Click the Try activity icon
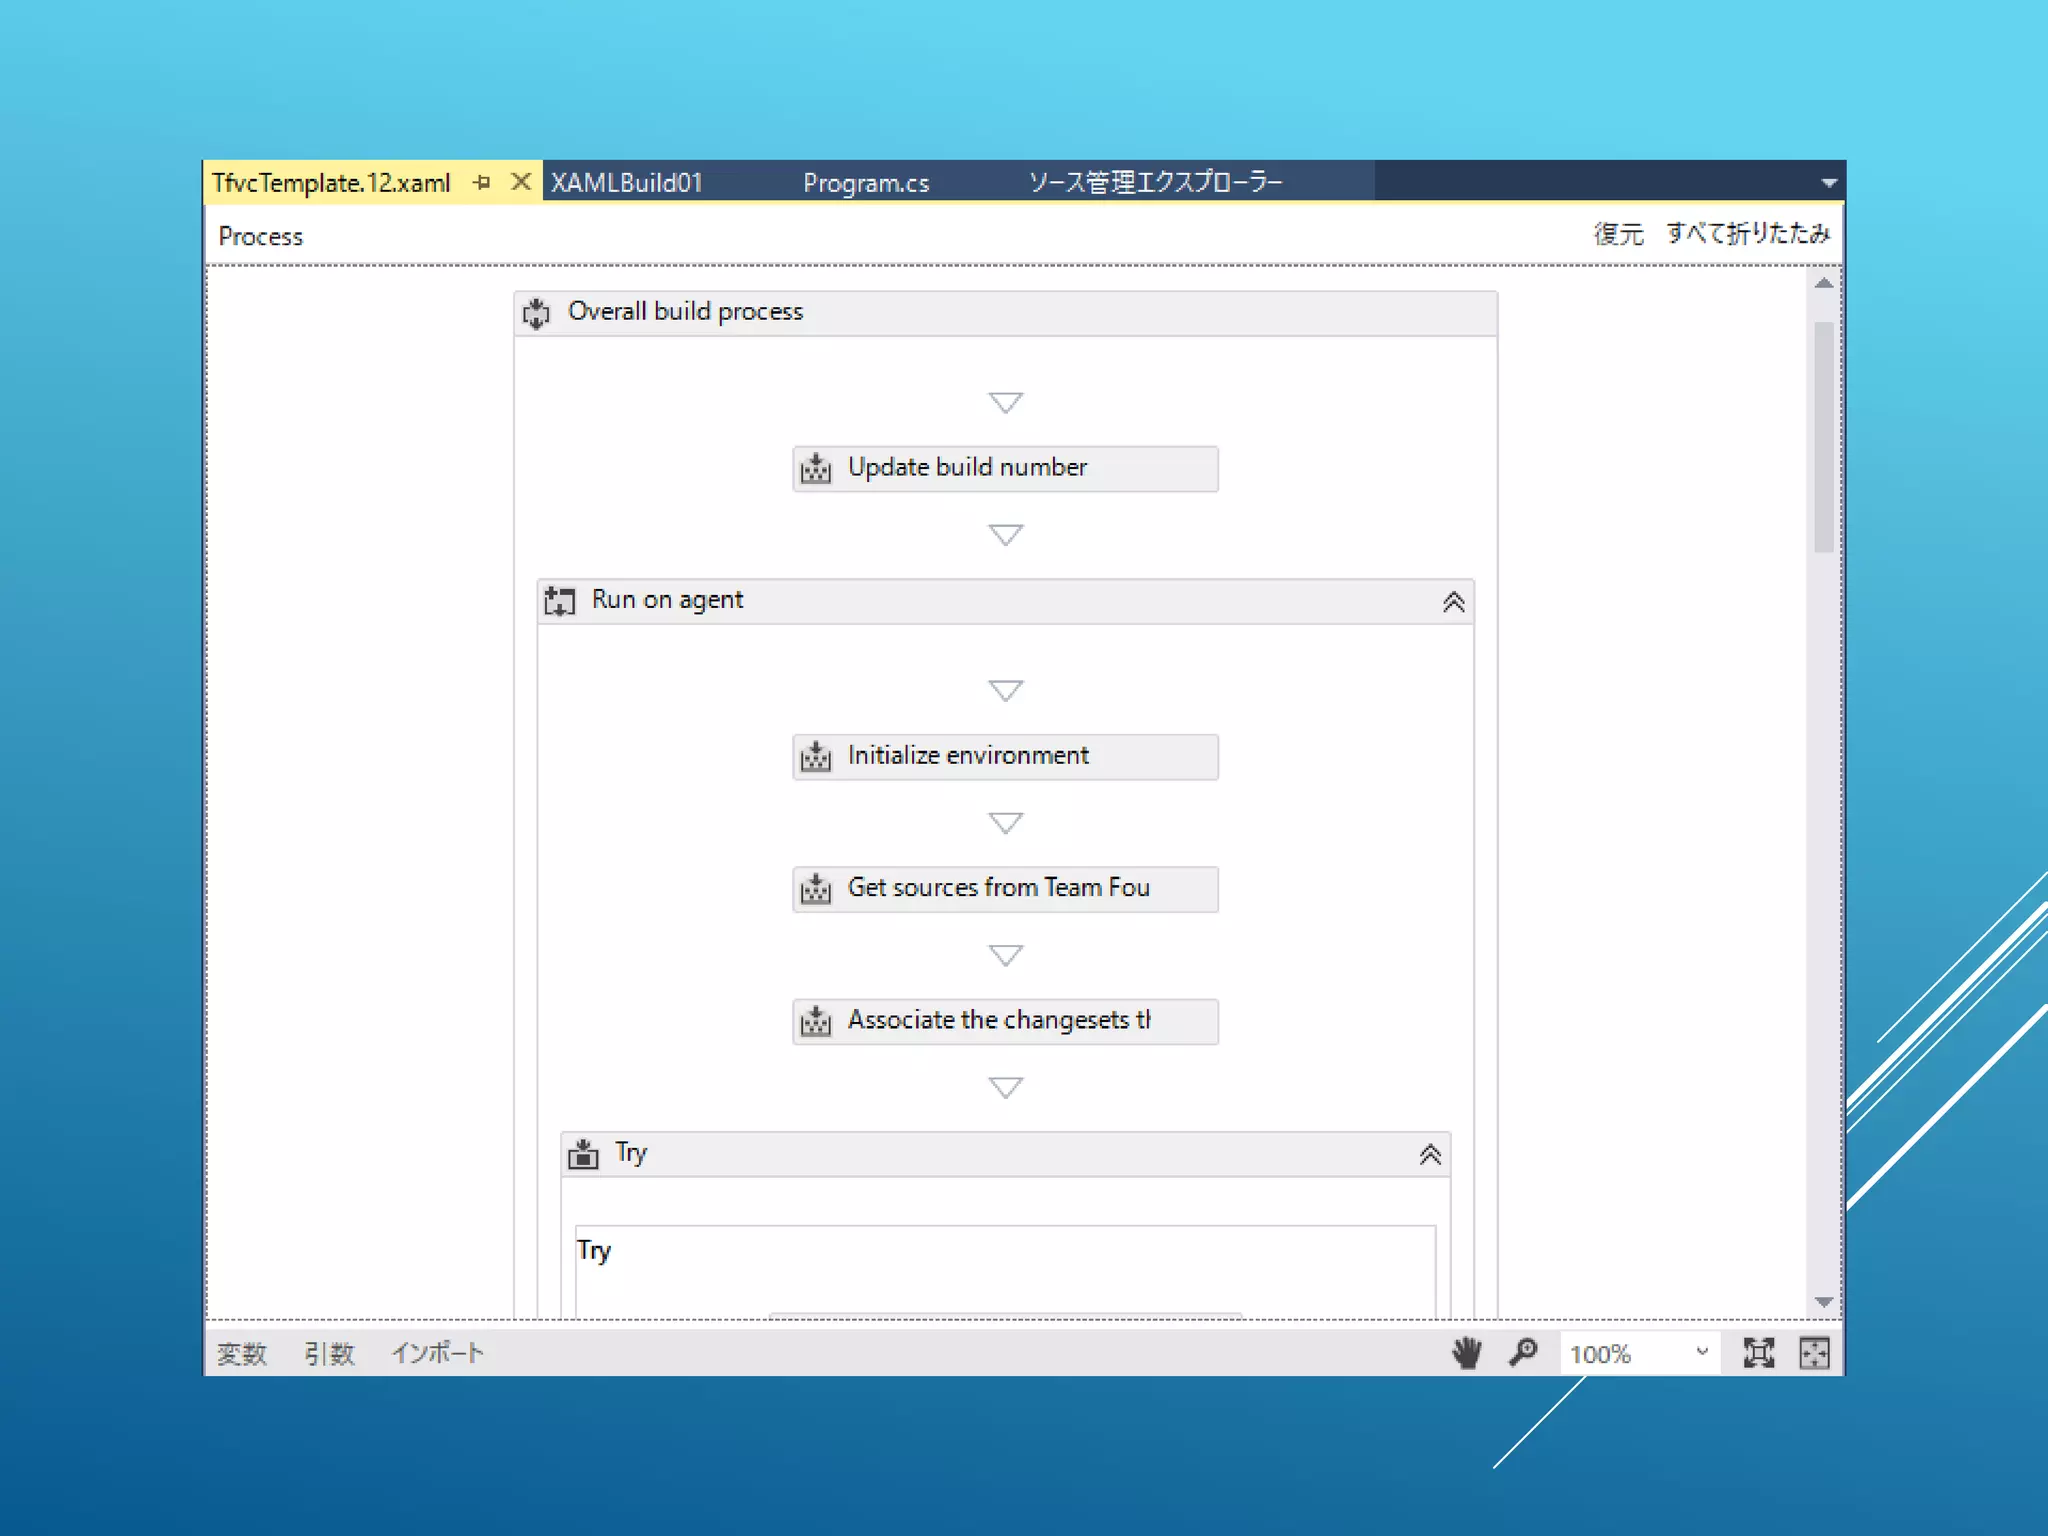This screenshot has width=2048, height=1536. click(583, 1154)
